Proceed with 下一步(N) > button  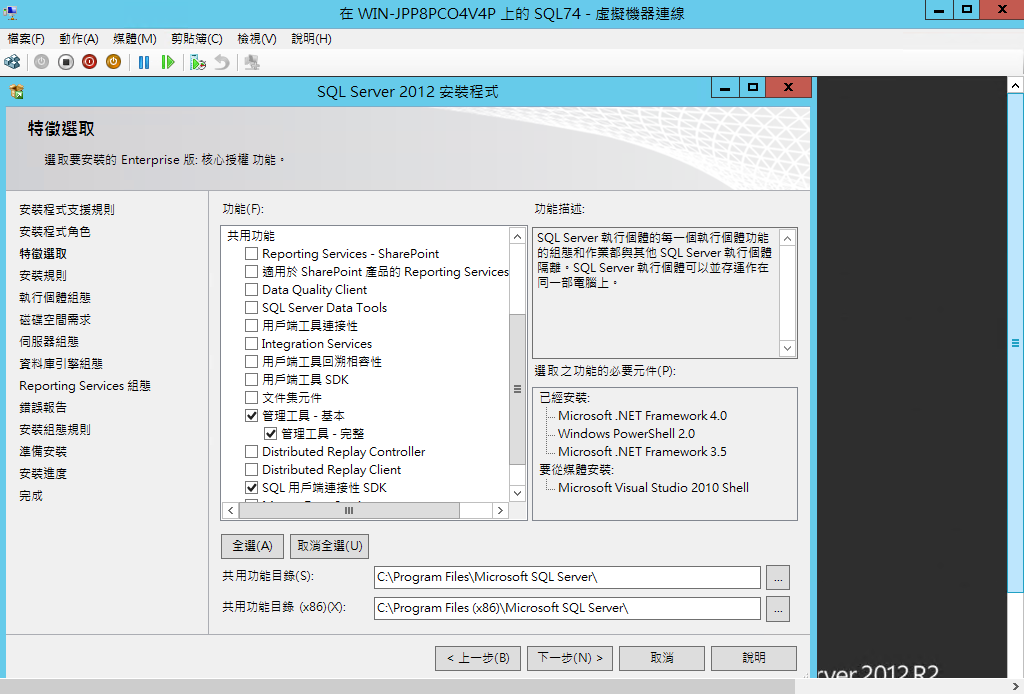(570, 658)
